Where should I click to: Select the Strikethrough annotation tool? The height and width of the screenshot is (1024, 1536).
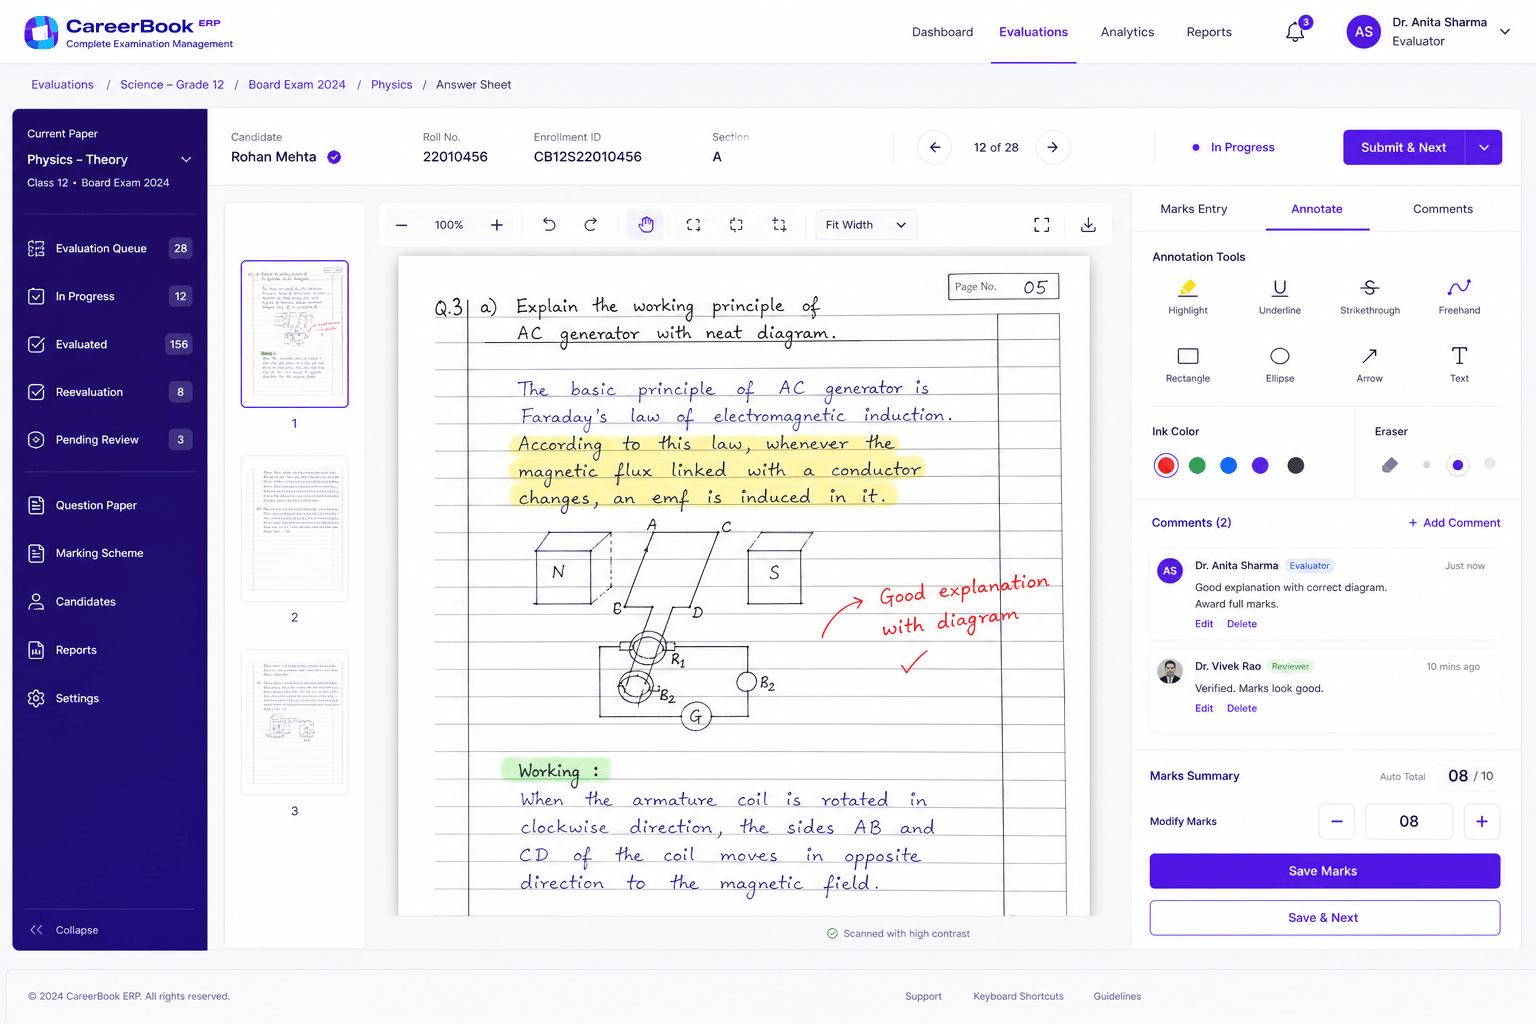[x=1370, y=297]
